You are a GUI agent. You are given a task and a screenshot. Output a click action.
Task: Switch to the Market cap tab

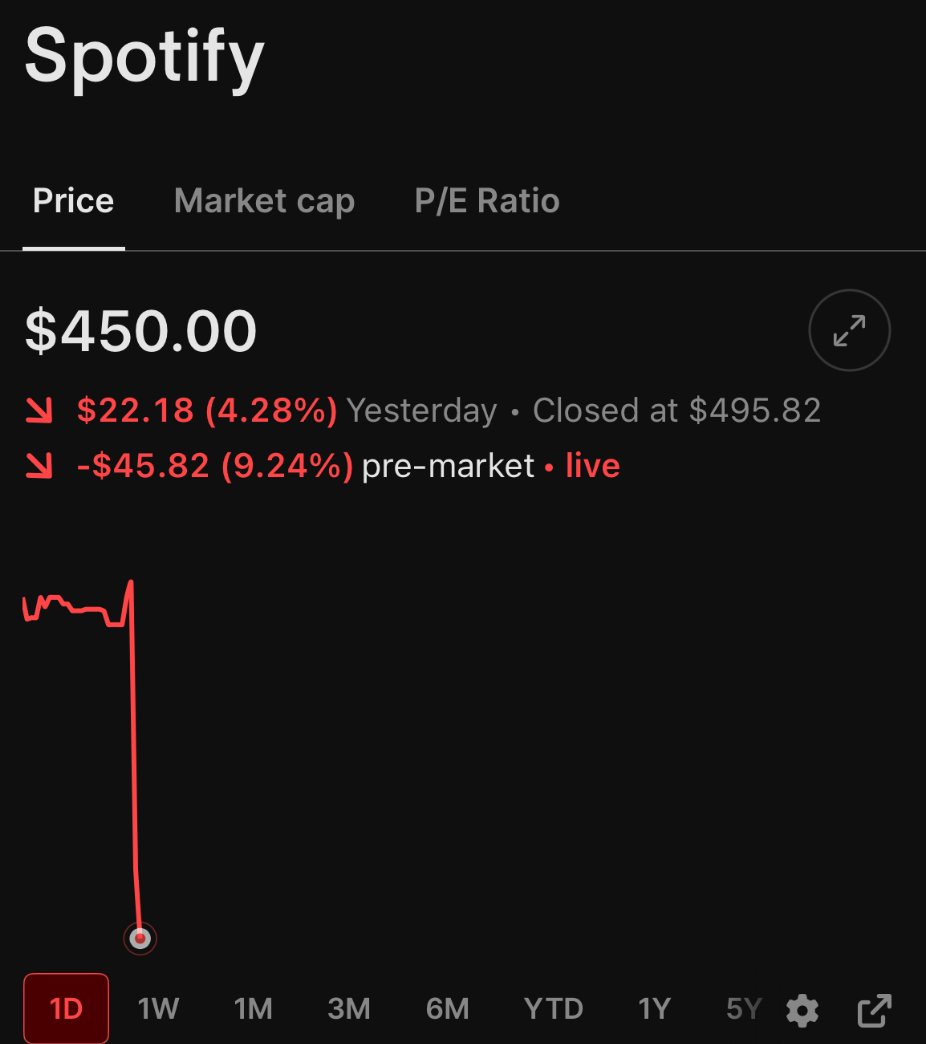point(264,201)
